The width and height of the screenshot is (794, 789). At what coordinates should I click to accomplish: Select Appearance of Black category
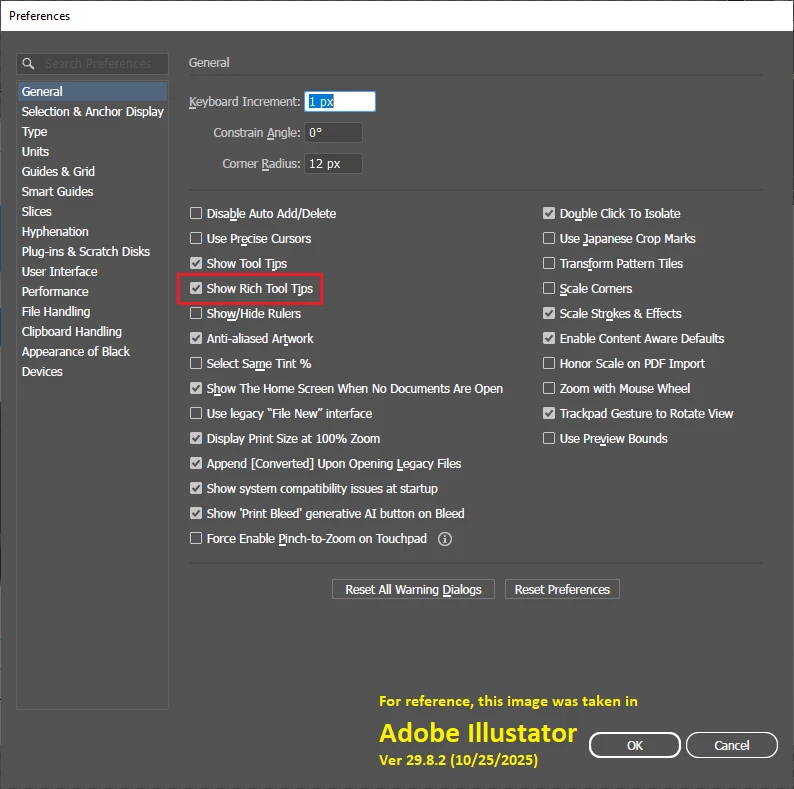tap(93, 351)
